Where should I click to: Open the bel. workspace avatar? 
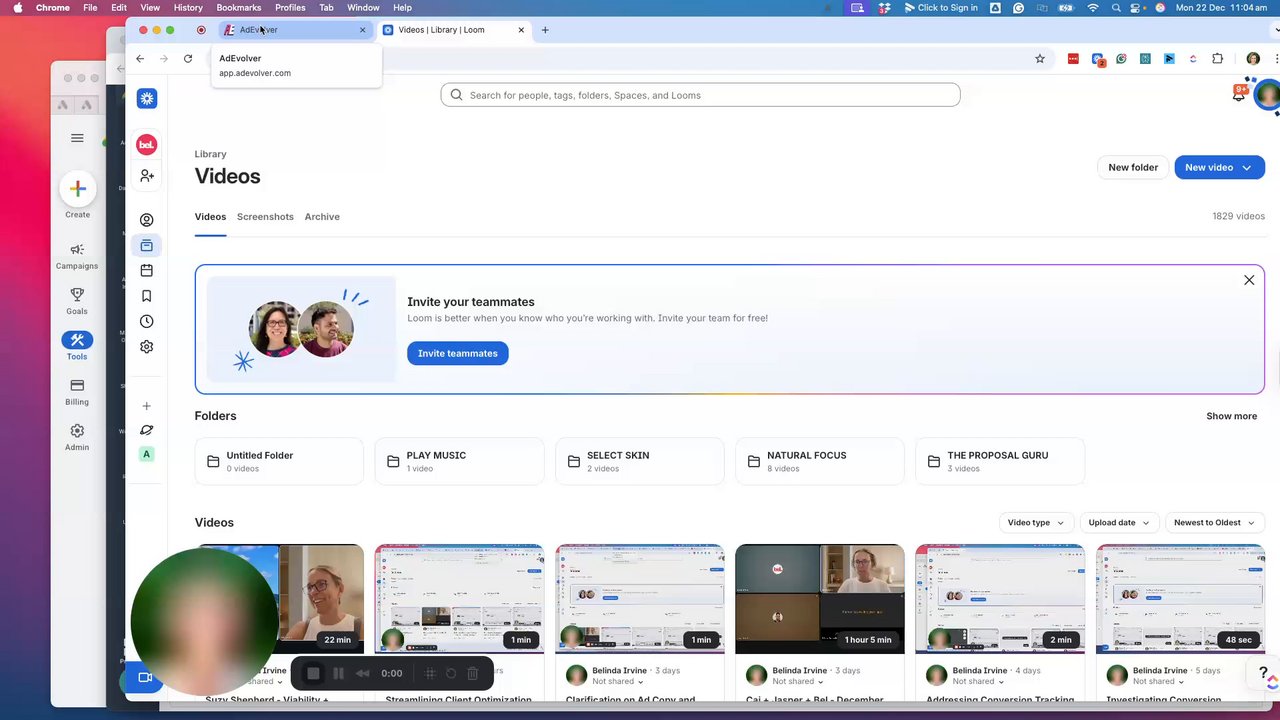147,145
